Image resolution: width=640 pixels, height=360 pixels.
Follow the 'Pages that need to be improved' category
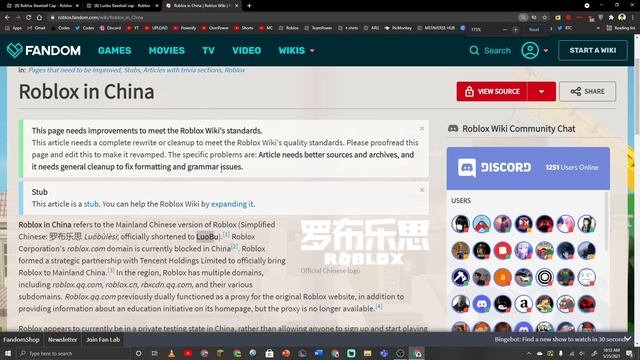(x=74, y=70)
